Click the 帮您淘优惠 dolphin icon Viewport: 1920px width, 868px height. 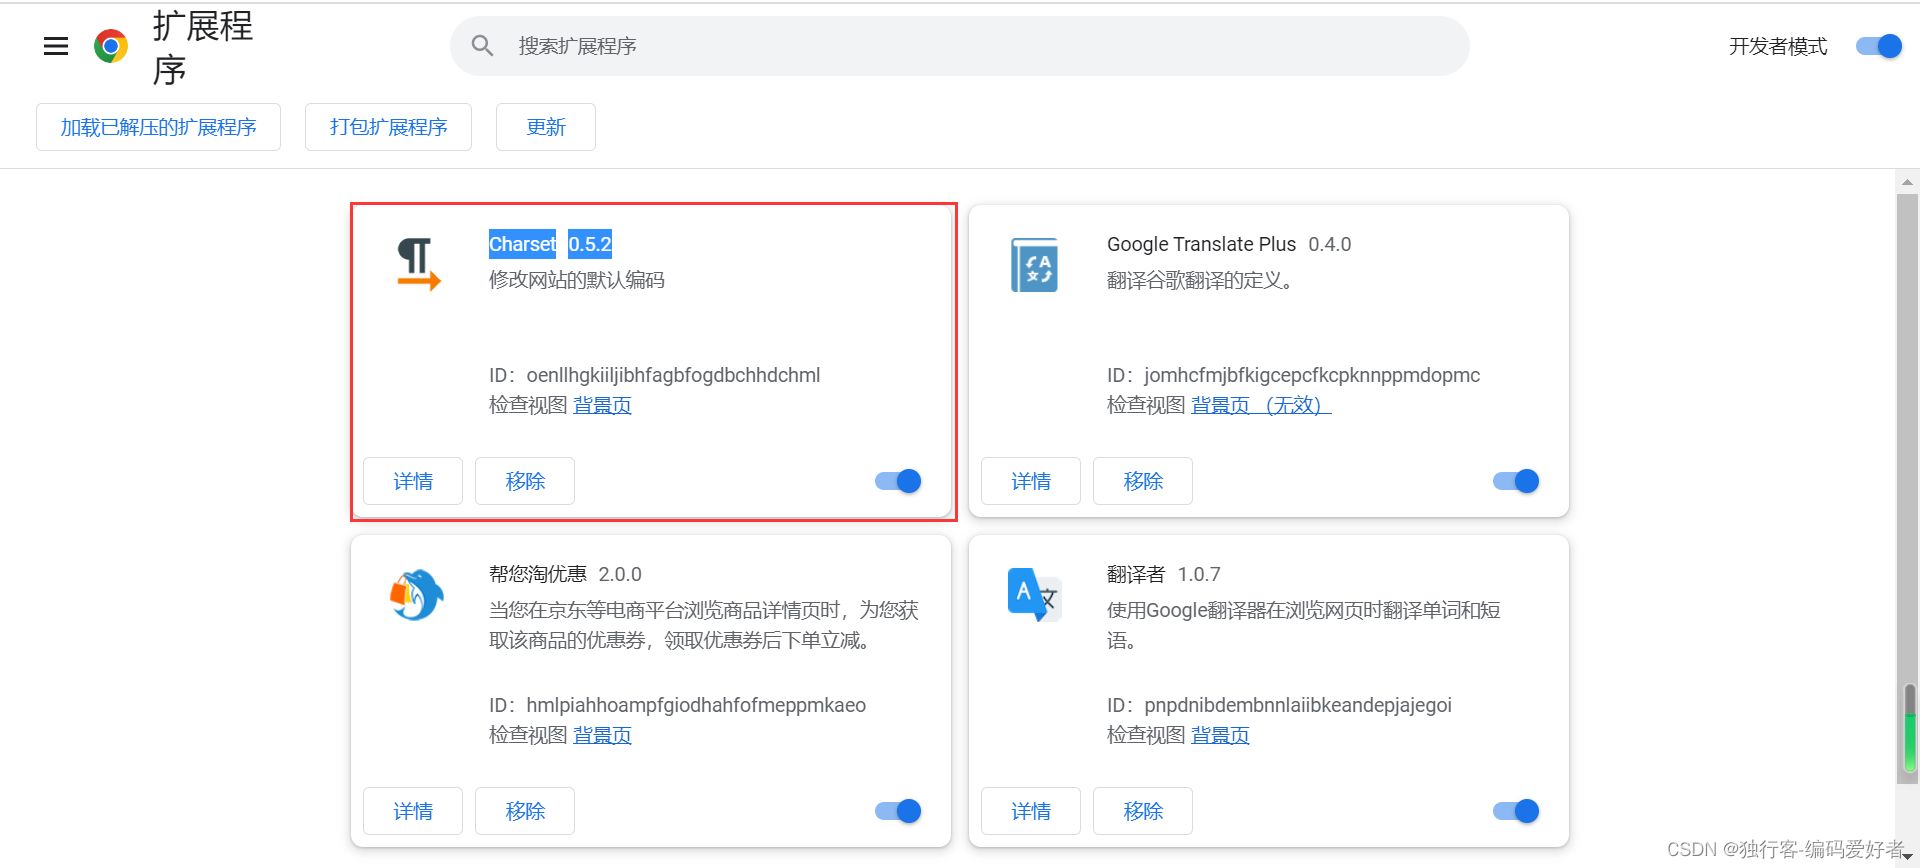click(417, 595)
